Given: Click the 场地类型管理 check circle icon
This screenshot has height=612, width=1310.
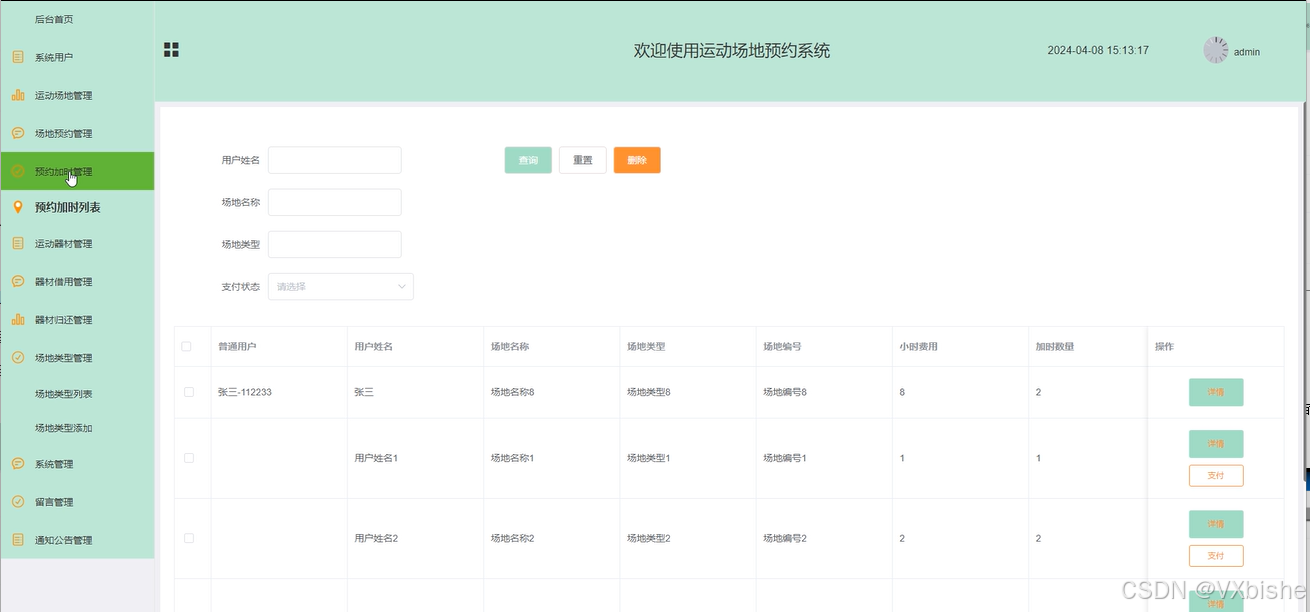Looking at the screenshot, I should tap(18, 357).
